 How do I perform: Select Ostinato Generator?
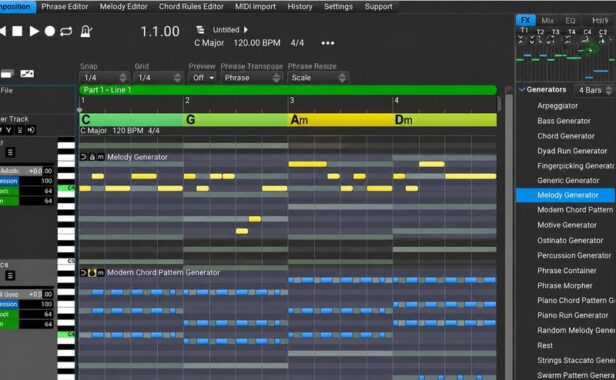pos(570,240)
